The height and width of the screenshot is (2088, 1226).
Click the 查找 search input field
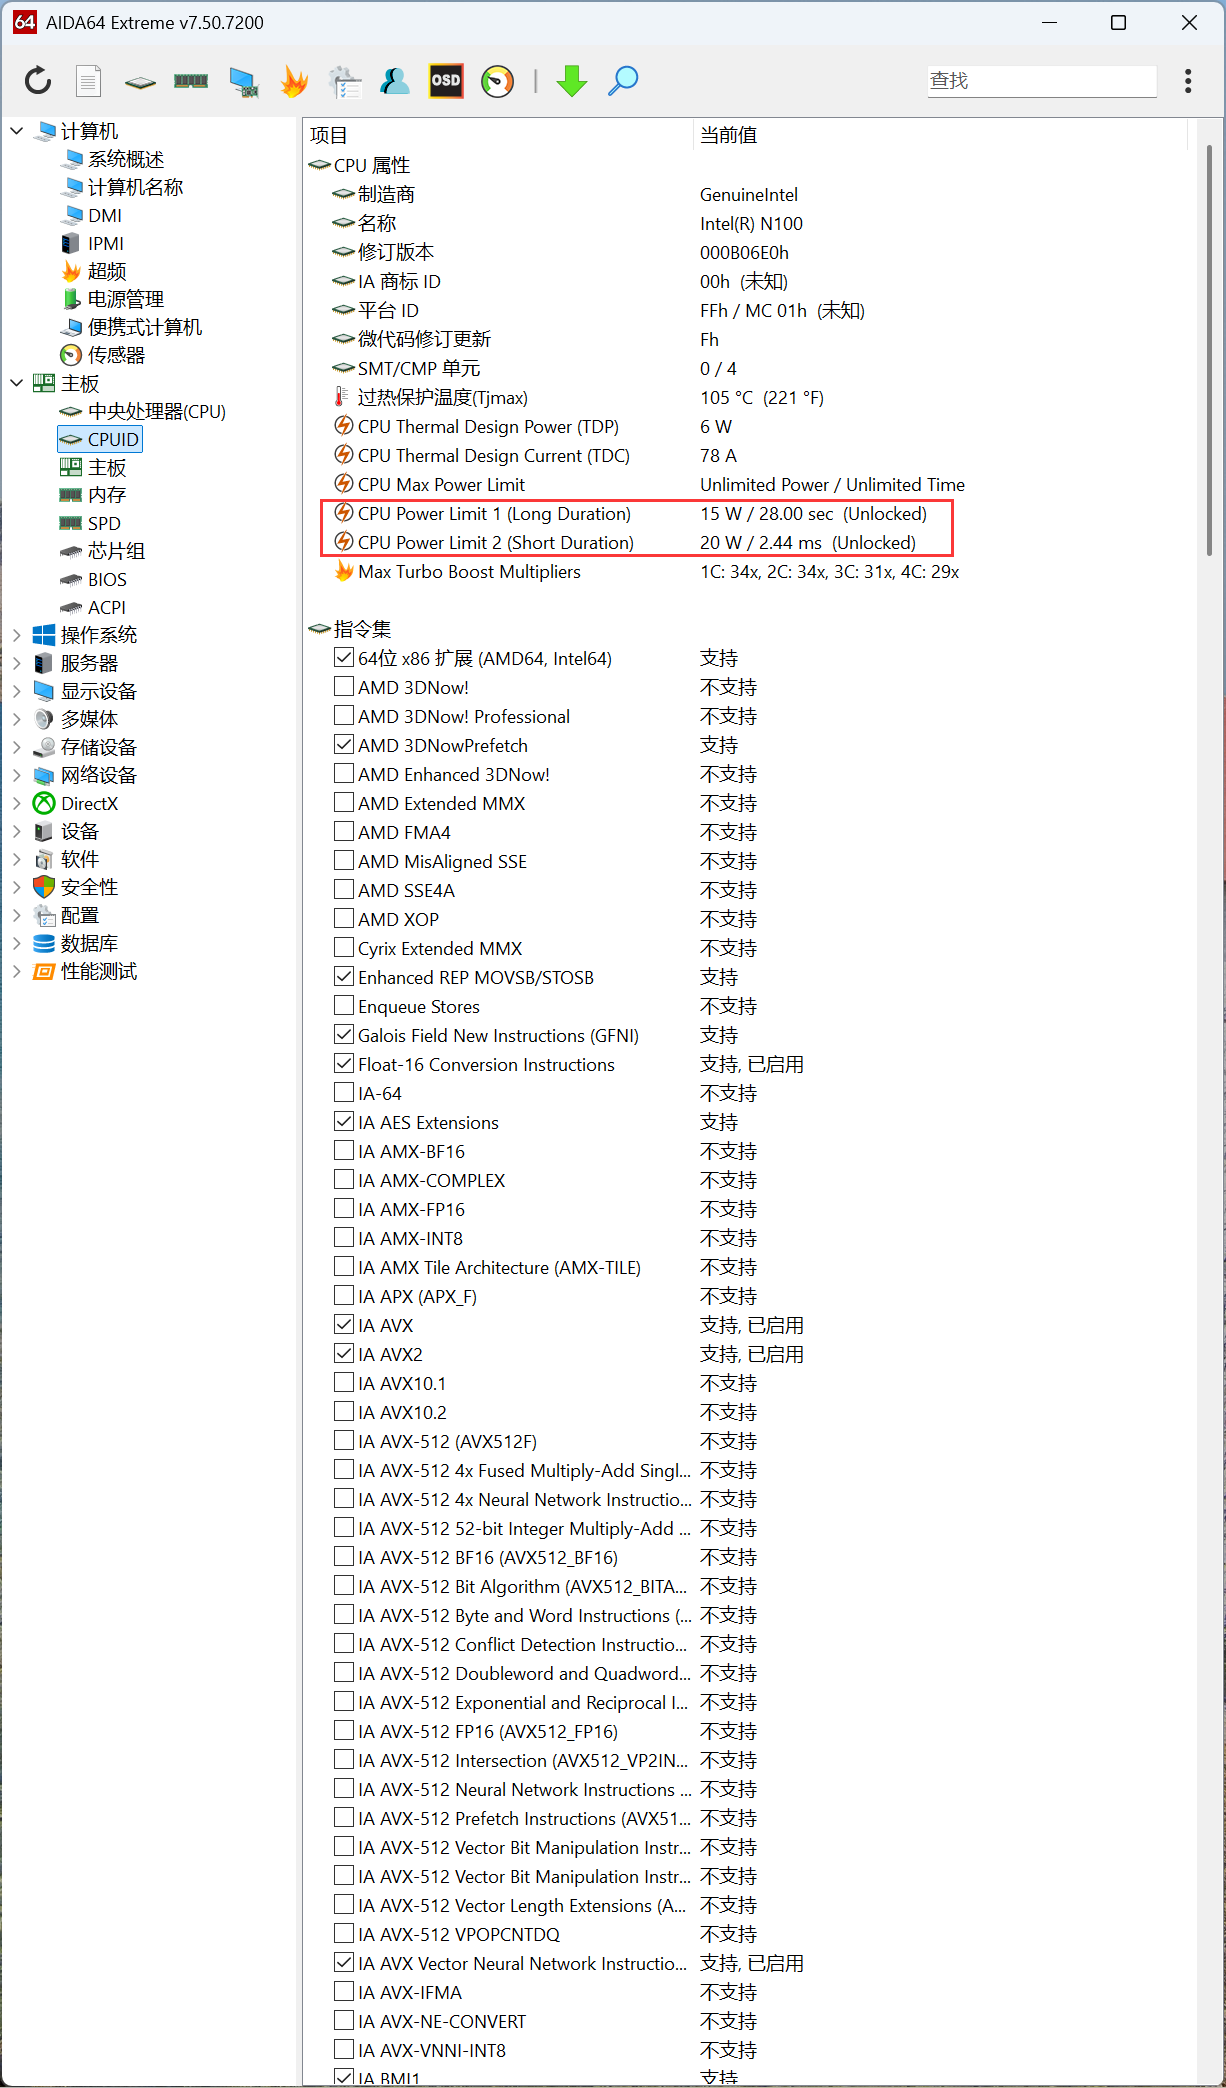point(1041,81)
